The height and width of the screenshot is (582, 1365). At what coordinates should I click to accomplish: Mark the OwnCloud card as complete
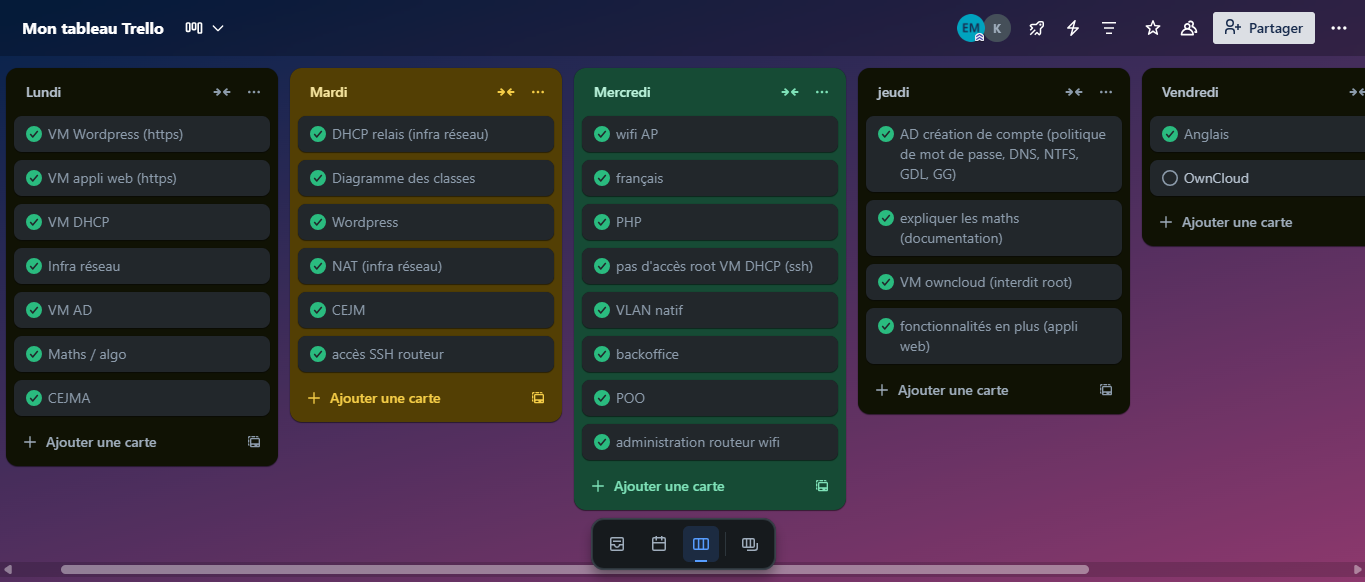pyautogui.click(x=1170, y=178)
